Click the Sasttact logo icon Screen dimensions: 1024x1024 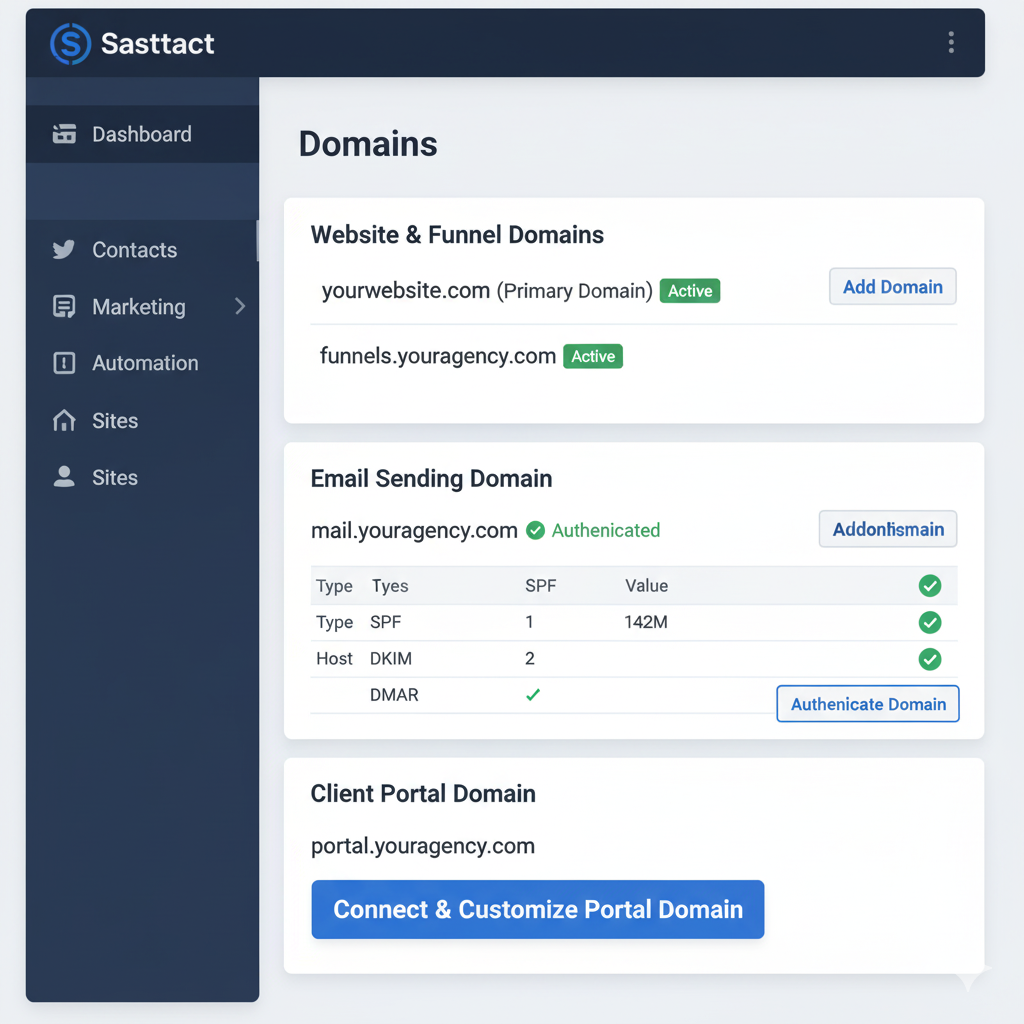click(x=70, y=44)
